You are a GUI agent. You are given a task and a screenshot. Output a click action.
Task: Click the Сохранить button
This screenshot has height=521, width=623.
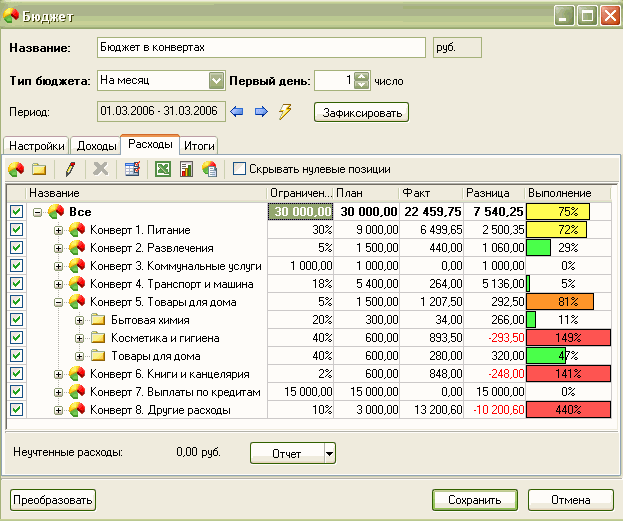coord(475,500)
